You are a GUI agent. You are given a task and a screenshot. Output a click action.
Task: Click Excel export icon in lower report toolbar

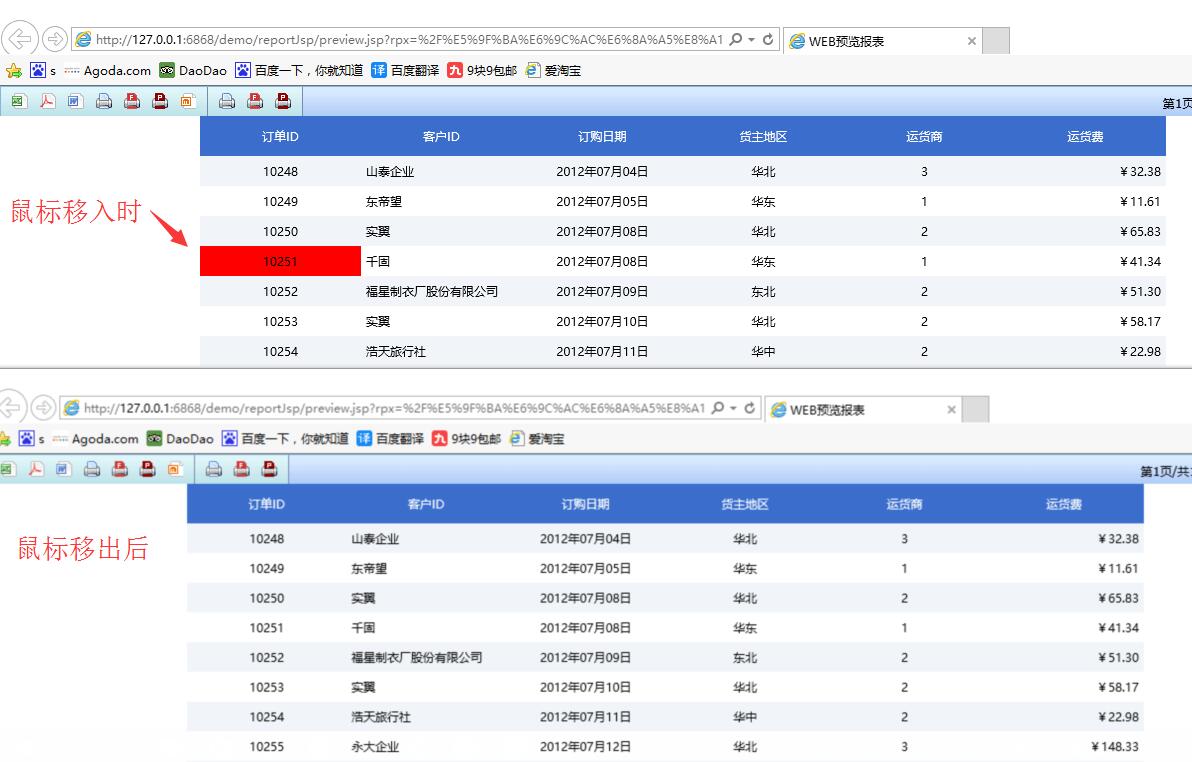pyautogui.click(x=7, y=469)
